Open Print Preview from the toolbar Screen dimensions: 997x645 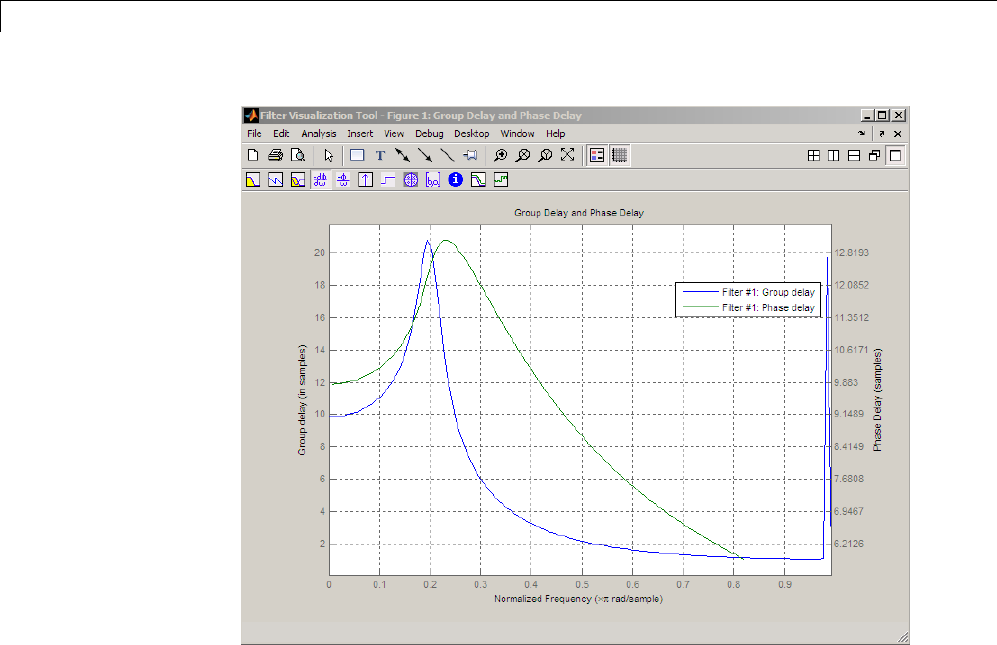point(298,155)
